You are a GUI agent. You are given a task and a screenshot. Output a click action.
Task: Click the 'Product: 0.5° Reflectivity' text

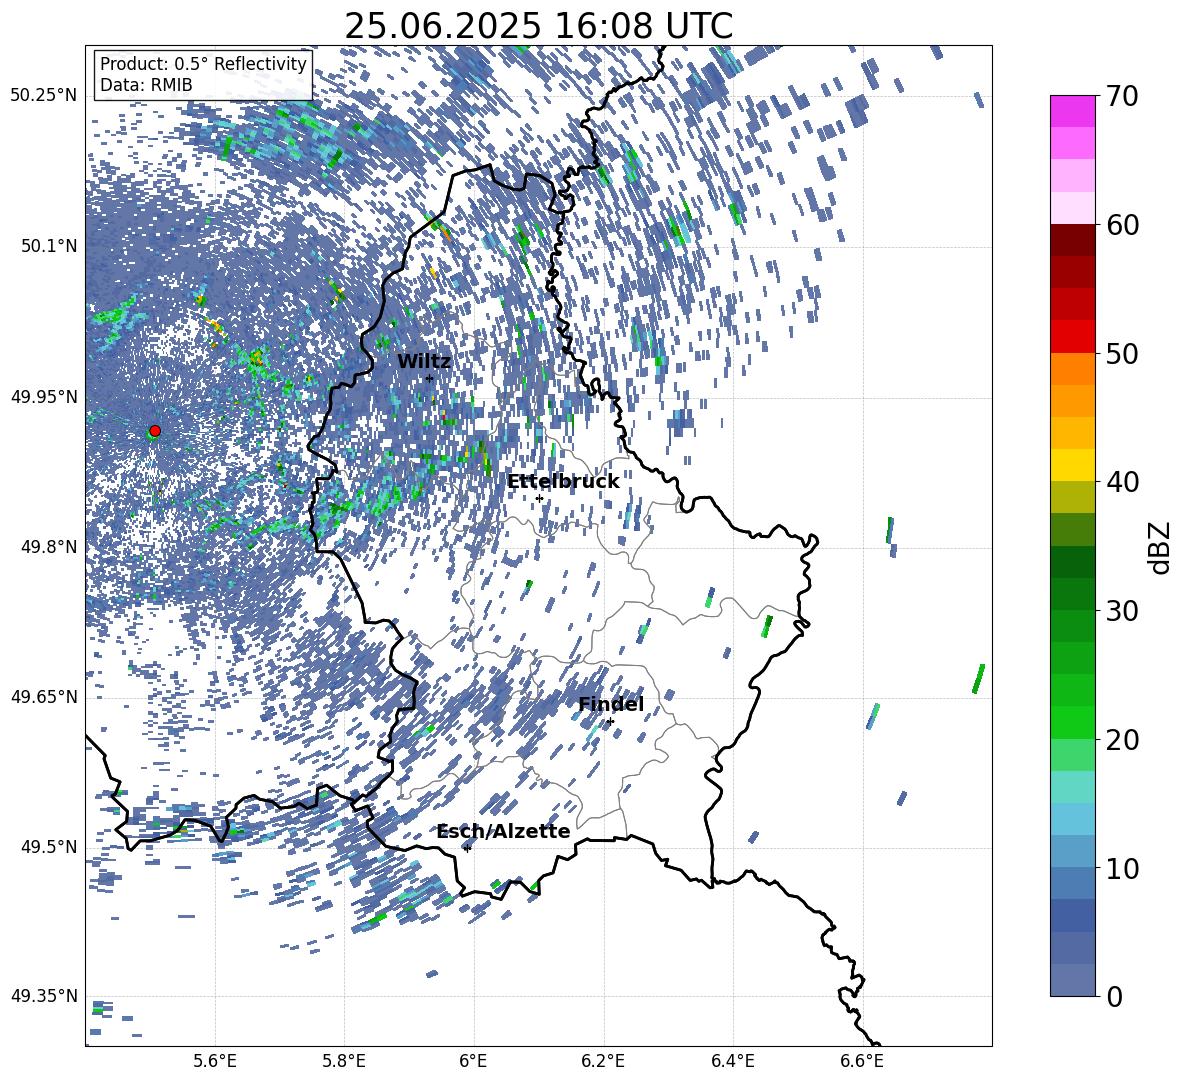(x=203, y=64)
